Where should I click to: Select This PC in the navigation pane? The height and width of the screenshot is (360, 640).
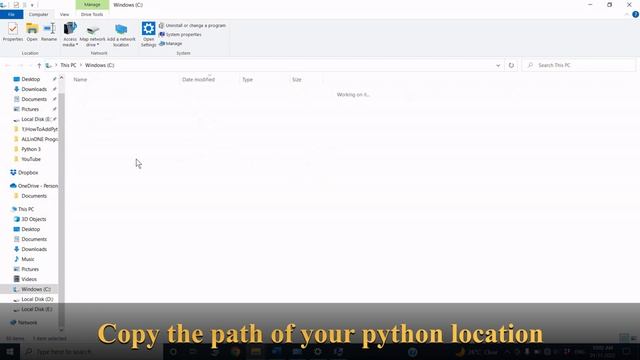(x=26, y=209)
